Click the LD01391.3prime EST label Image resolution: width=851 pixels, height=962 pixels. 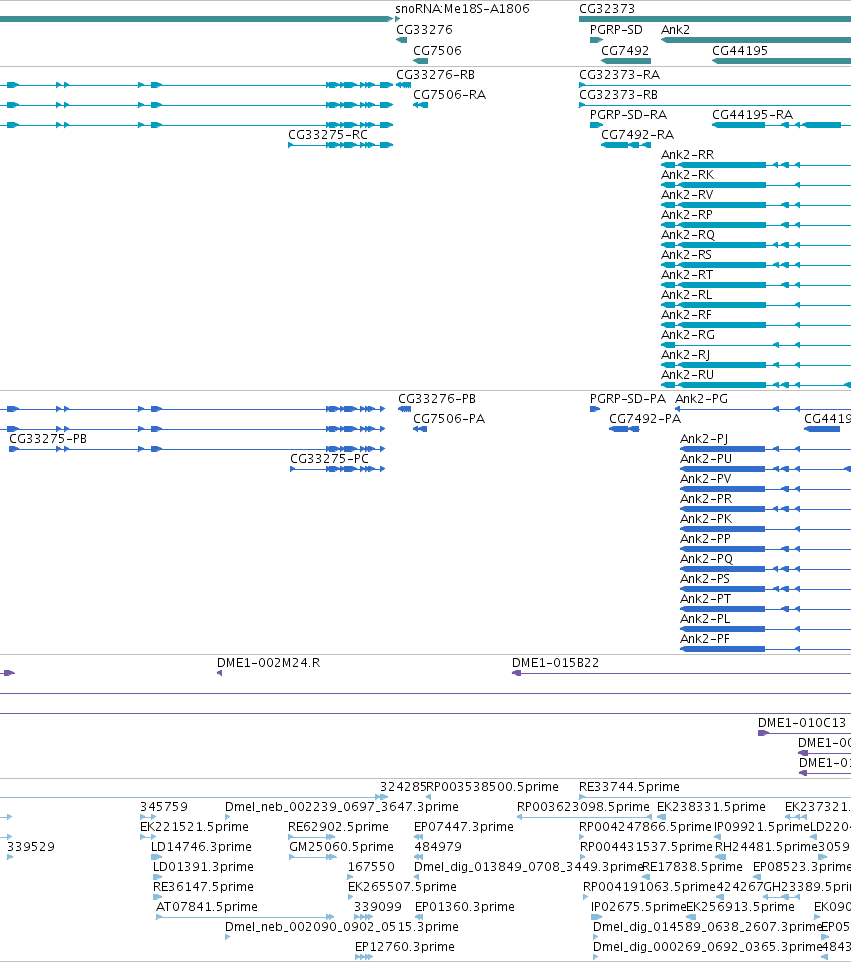point(203,868)
